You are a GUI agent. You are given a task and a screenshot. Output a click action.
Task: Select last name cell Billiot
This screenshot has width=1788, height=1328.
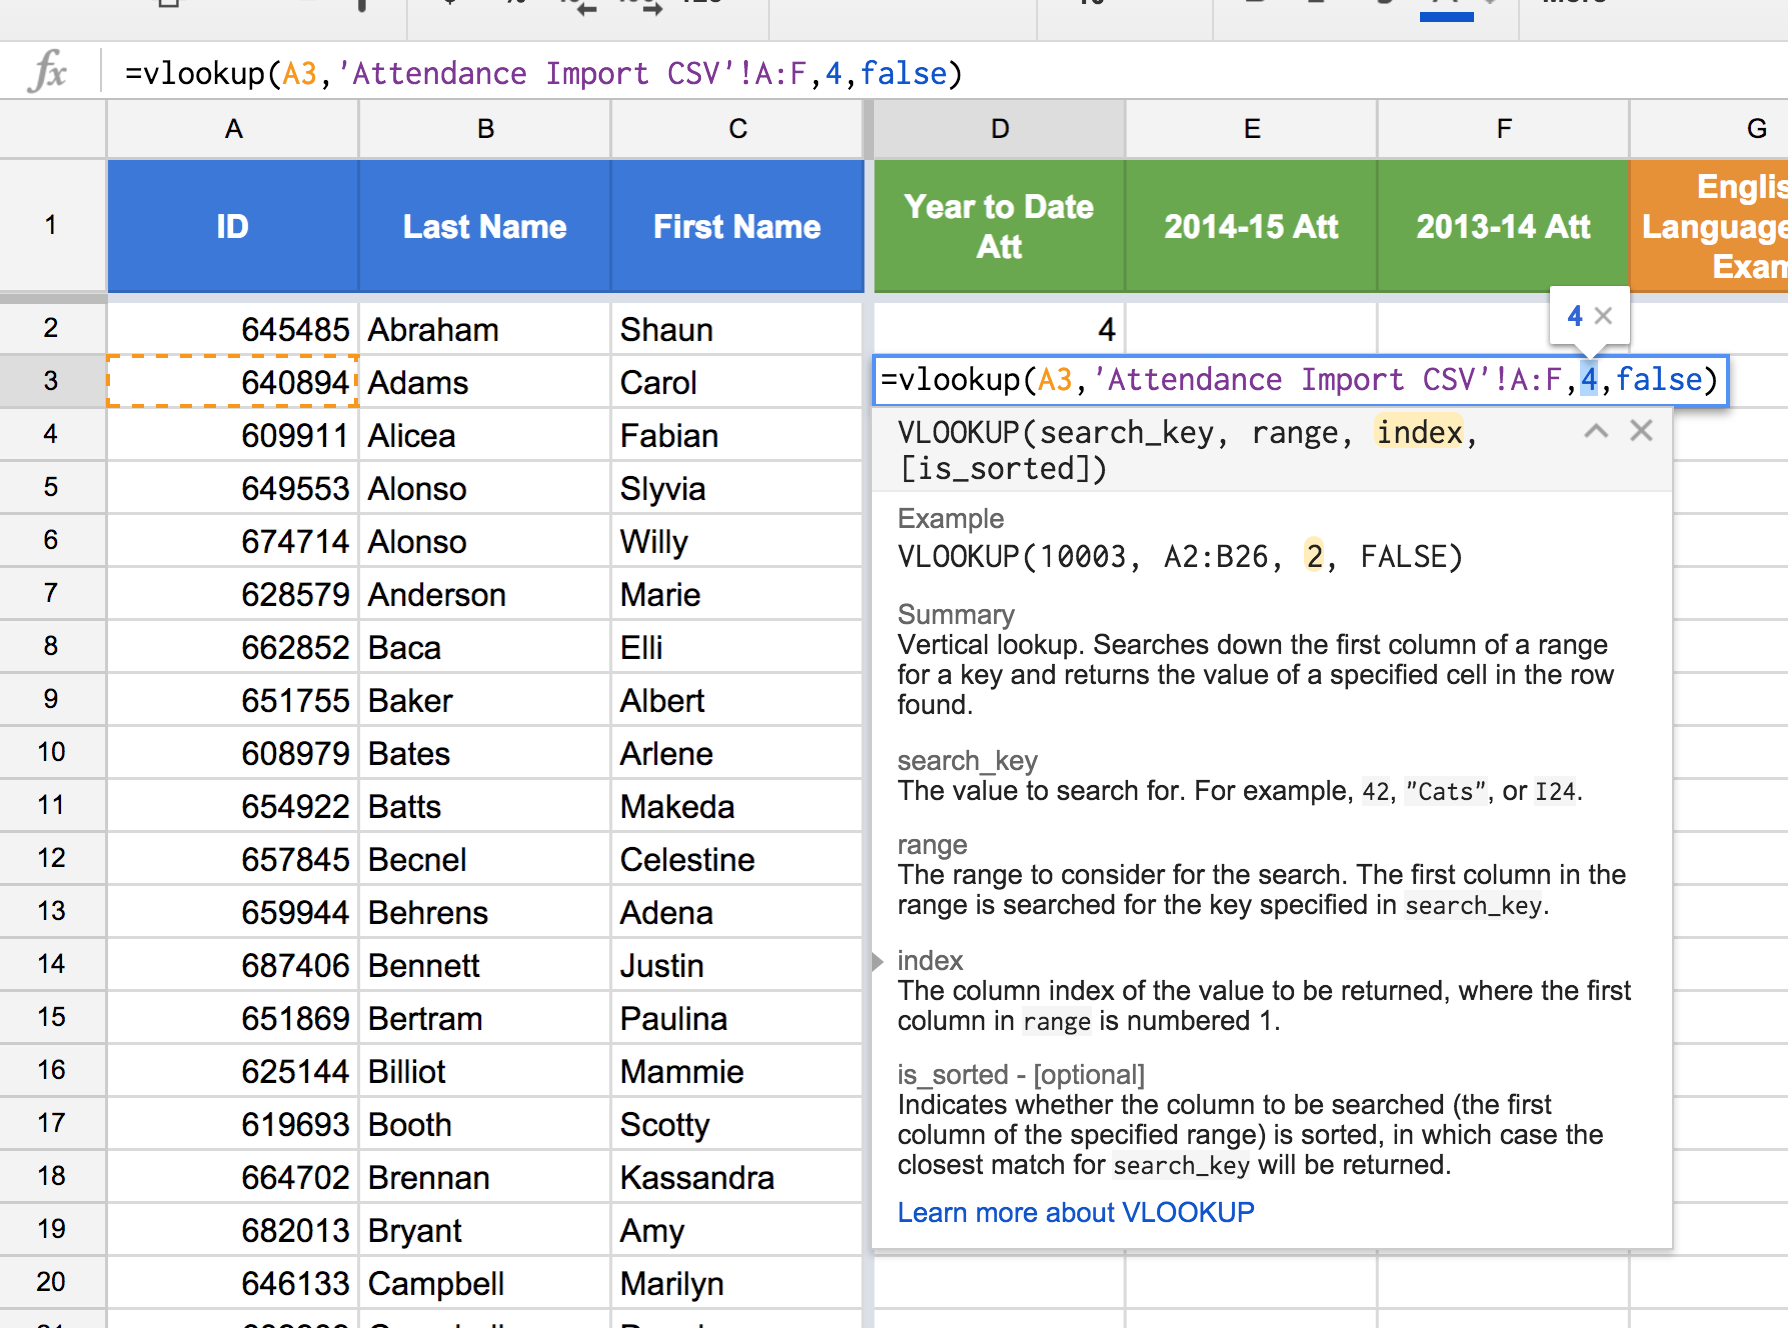coord(485,1071)
